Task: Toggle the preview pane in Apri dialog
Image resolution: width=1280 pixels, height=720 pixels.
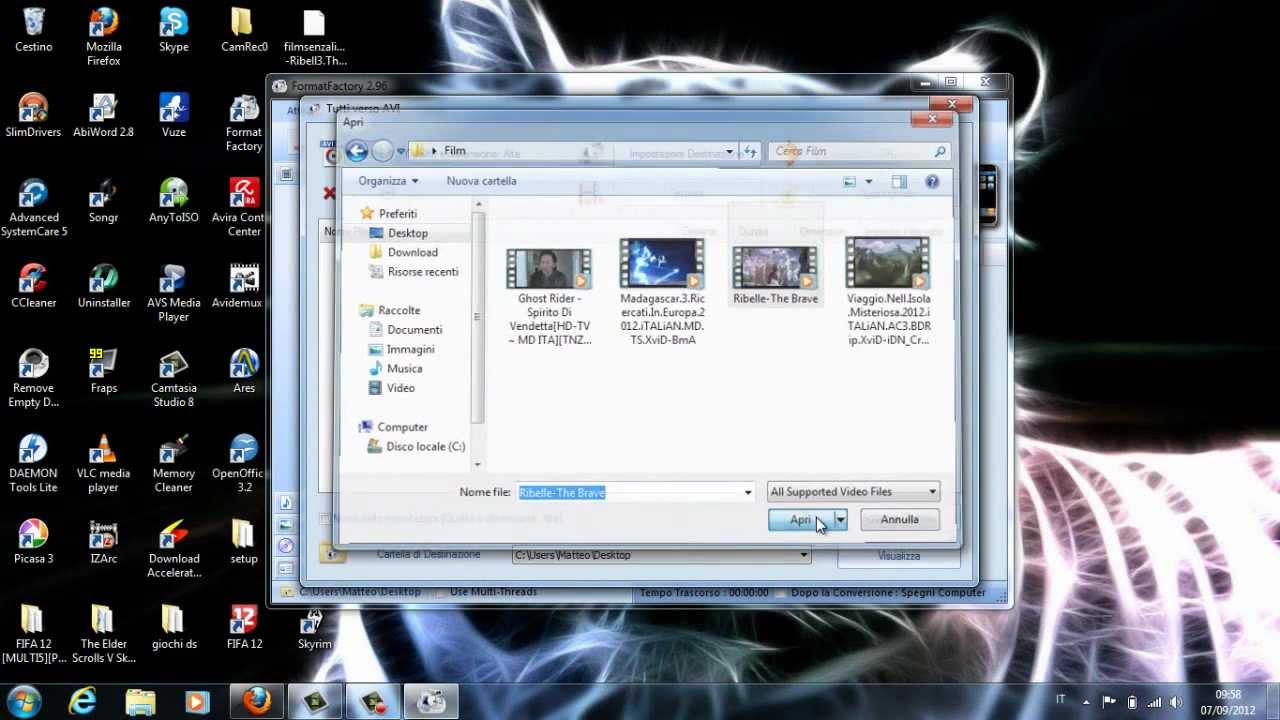Action: point(899,181)
